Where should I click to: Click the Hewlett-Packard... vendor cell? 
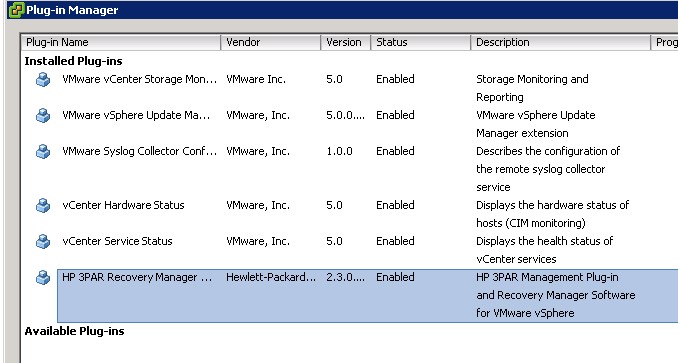[x=271, y=277]
